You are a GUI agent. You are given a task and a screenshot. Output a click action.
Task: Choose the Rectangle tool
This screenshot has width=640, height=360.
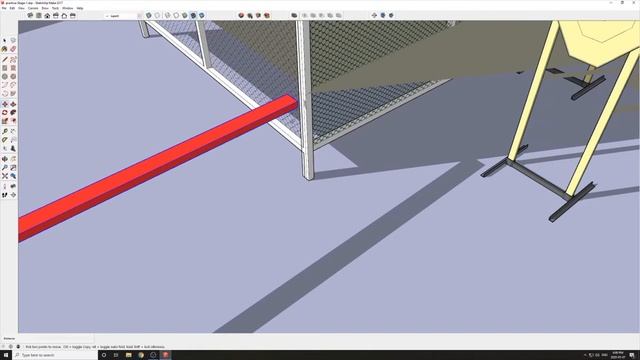pos(4,68)
